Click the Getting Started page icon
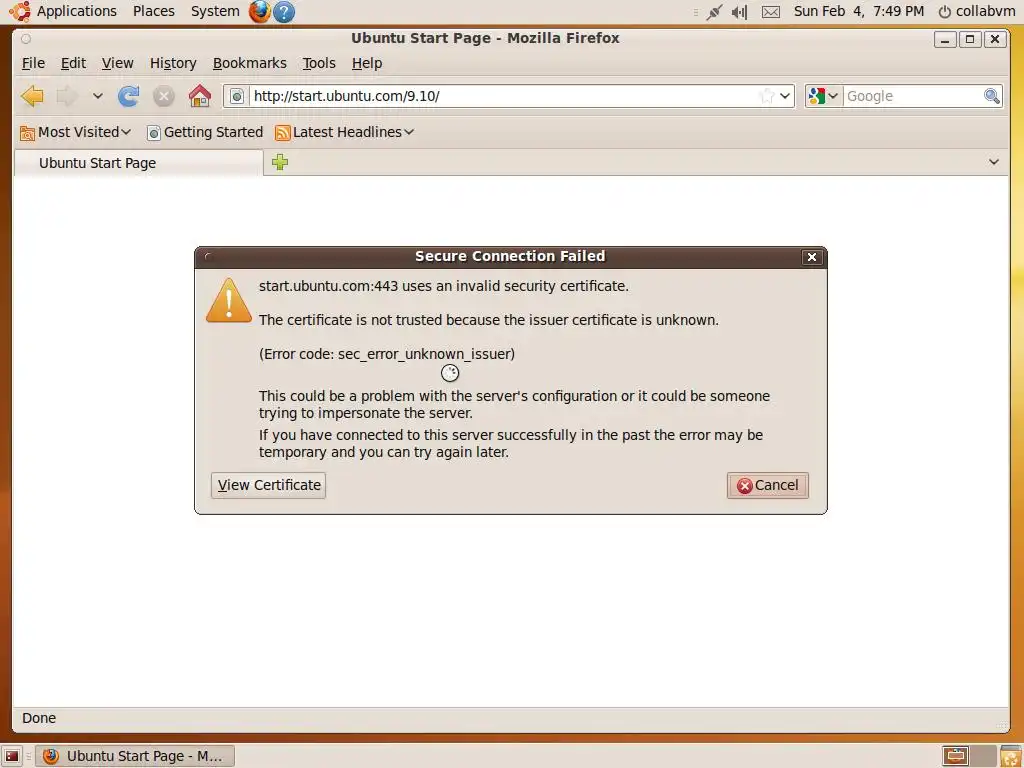 [x=153, y=133]
